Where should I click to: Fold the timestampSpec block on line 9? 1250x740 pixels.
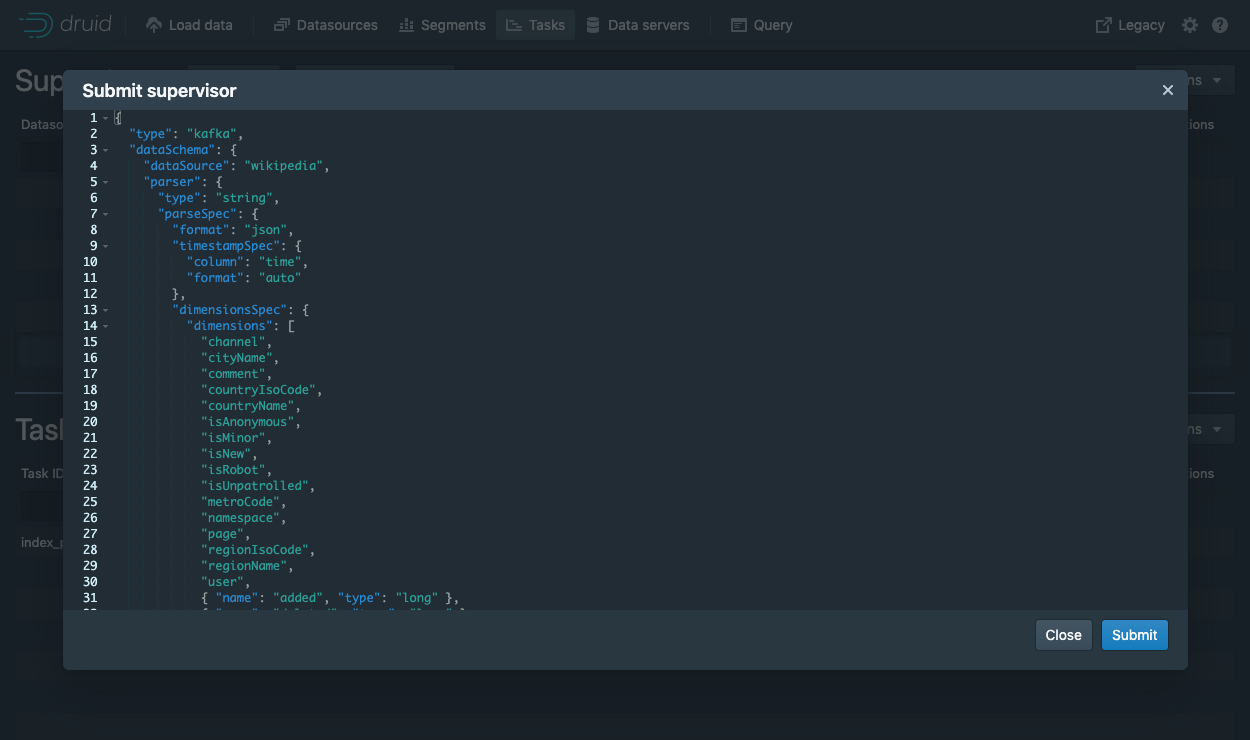tap(106, 246)
